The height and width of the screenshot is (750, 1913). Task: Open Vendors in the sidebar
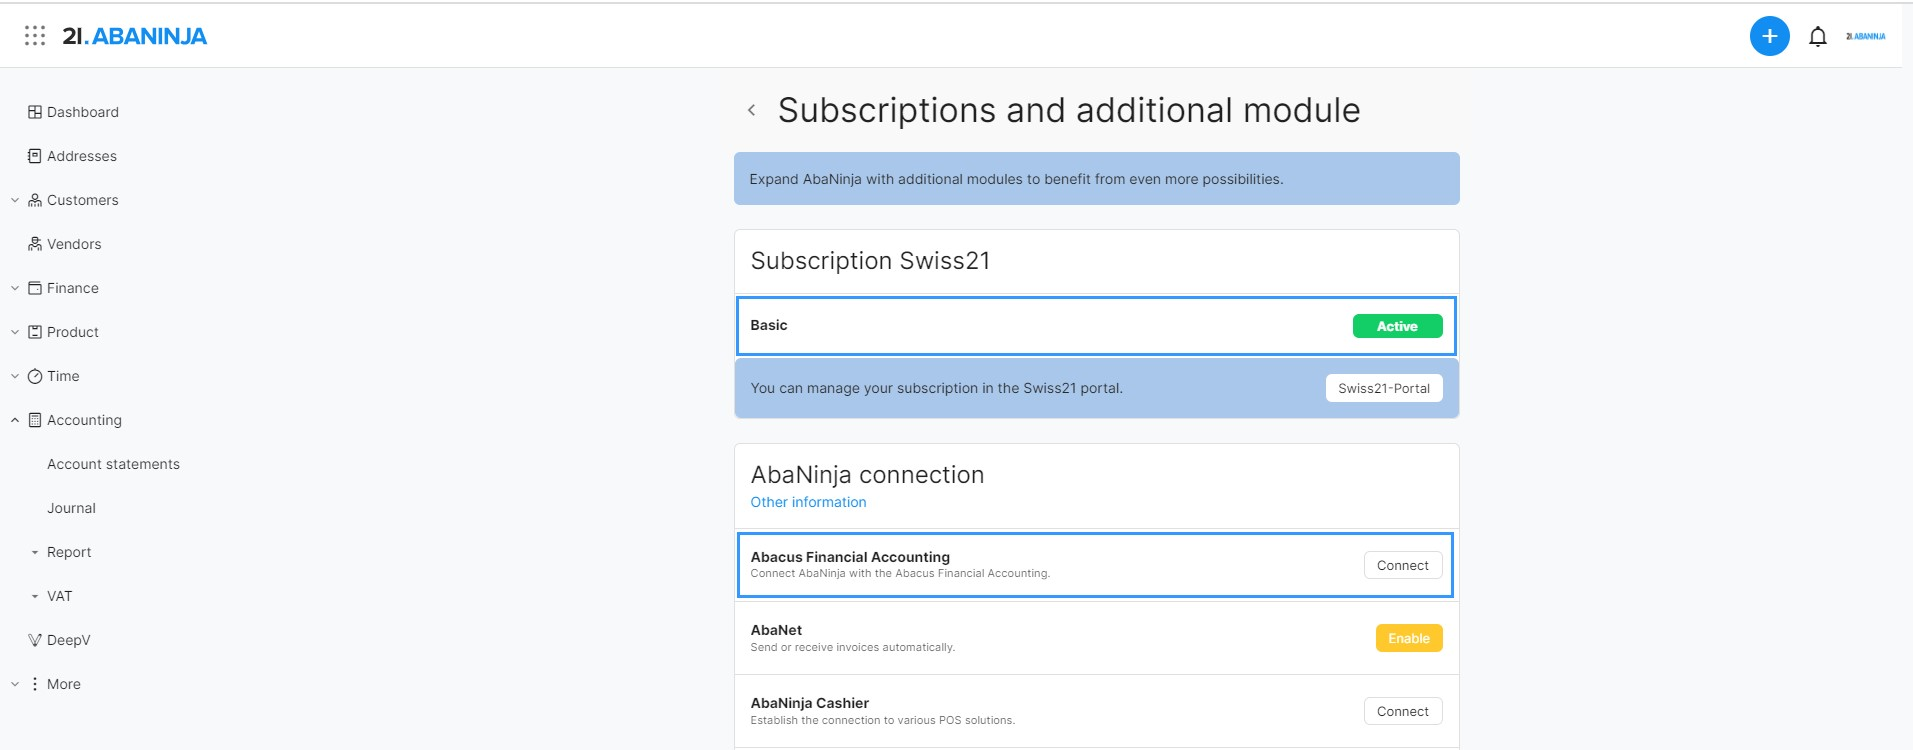pyautogui.click(x=74, y=244)
